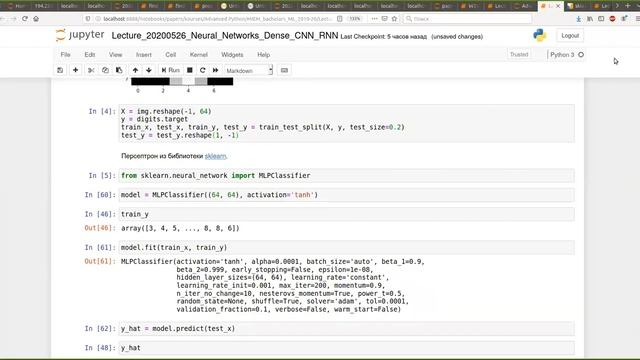The height and width of the screenshot is (360, 640).
Task: Open a new browser tab with plus
Action: coord(628,6)
